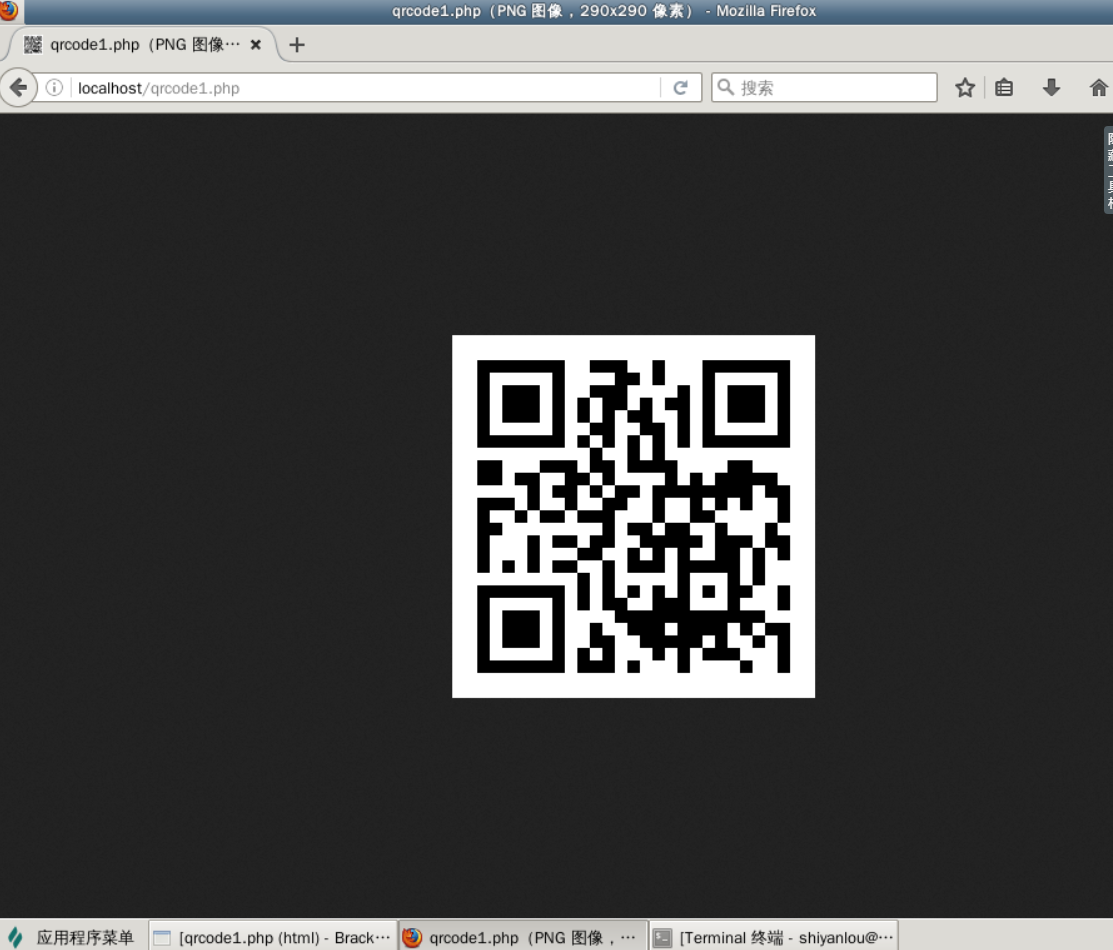Reload the page with the refresh icon
The image size is (1113, 950).
pos(680,88)
